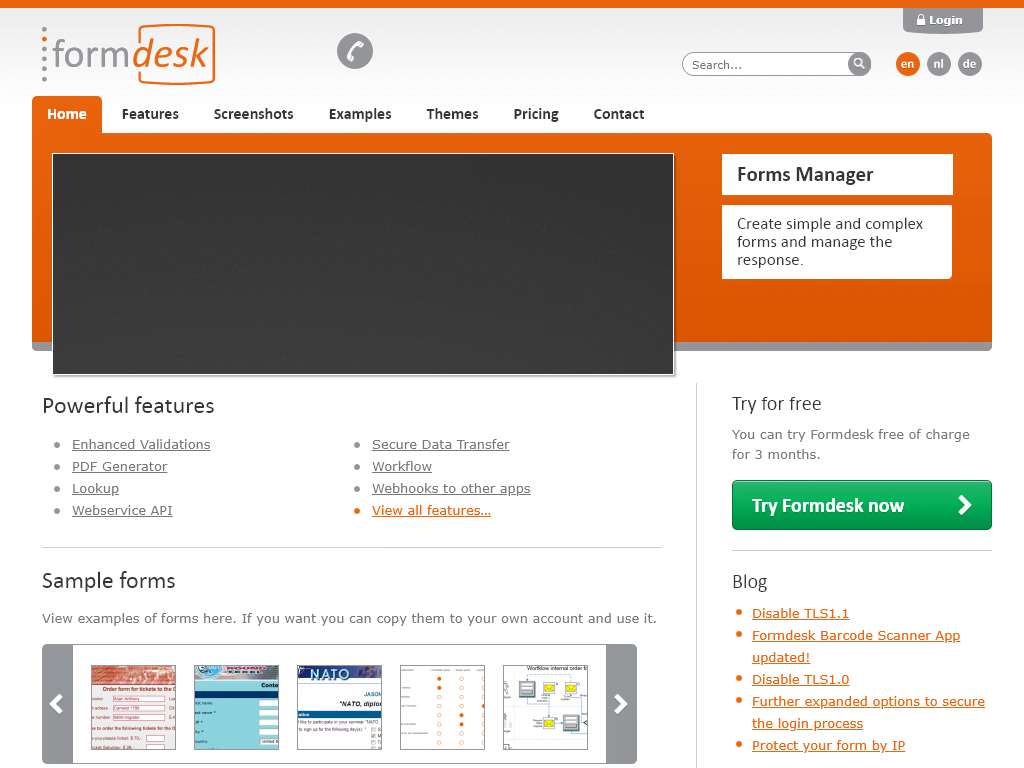Viewport: 1024px width, 768px height.
Task: Open the Protect your form by IP post
Action: click(x=828, y=745)
